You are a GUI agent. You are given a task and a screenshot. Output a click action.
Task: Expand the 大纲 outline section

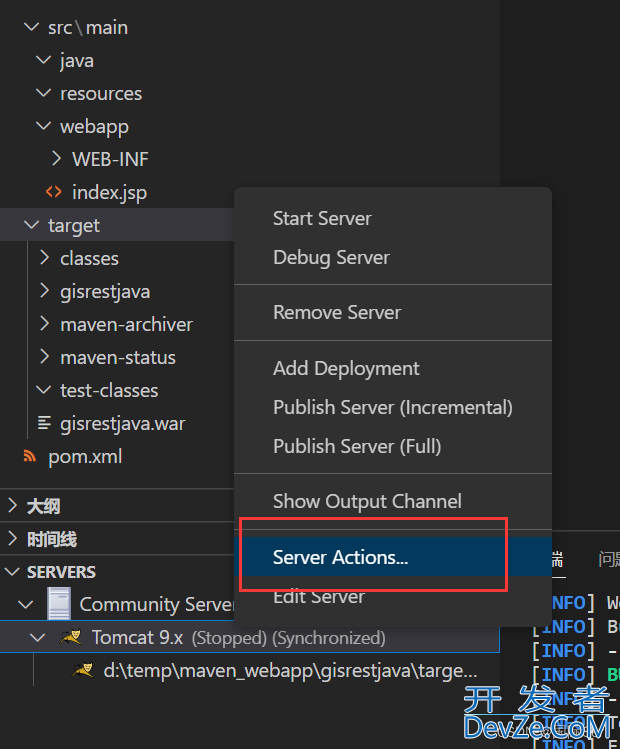(x=13, y=505)
